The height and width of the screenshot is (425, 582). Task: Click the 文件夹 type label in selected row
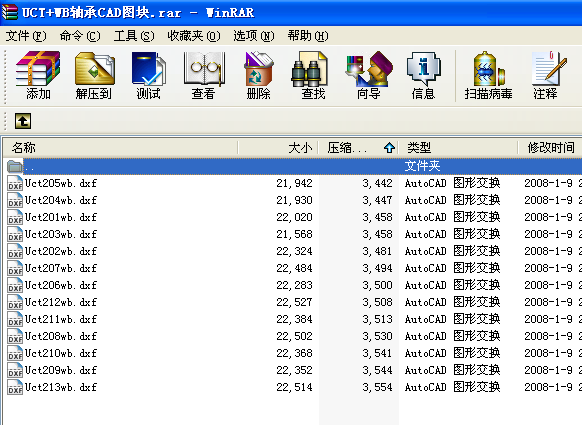(x=422, y=166)
